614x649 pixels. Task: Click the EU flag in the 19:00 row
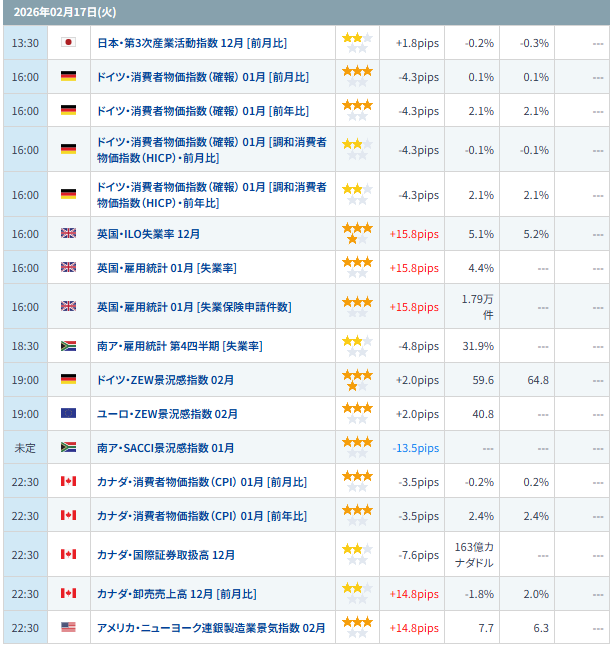[68, 413]
